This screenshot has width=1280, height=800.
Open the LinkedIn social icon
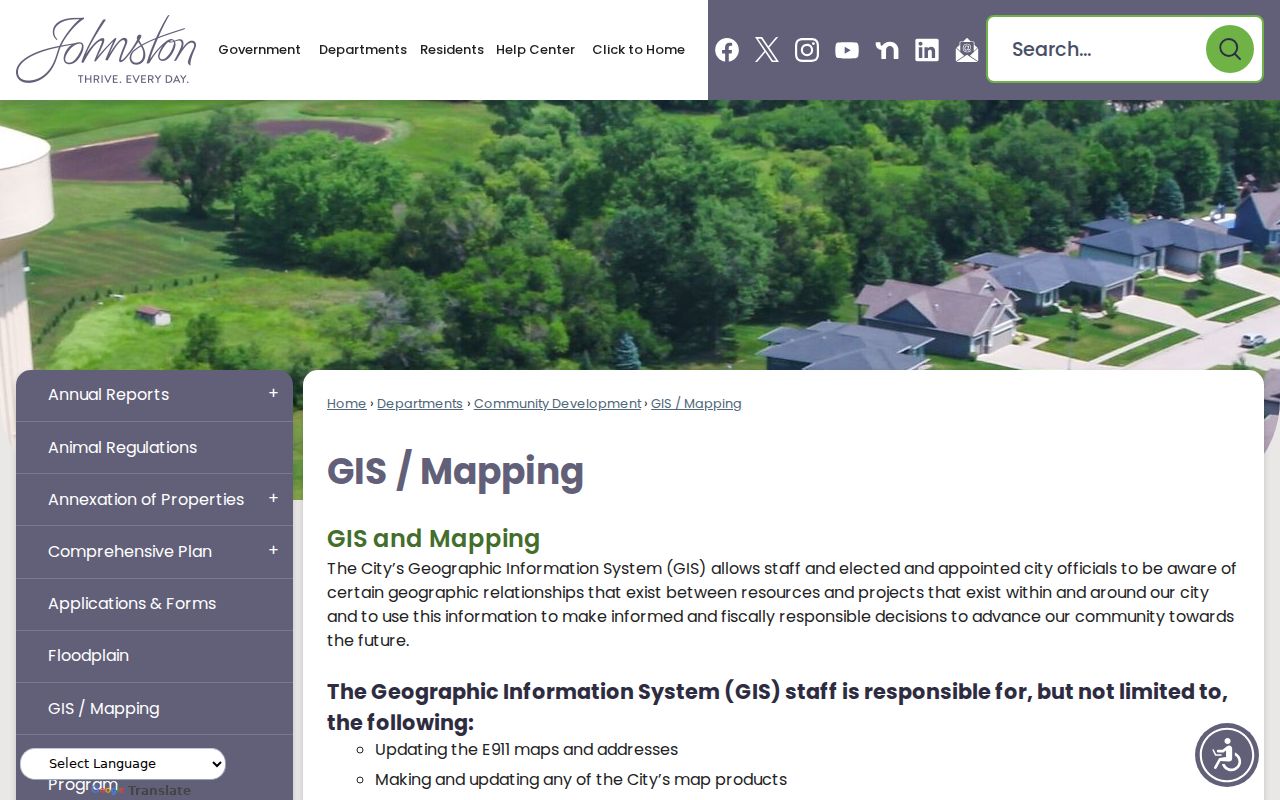(x=927, y=50)
